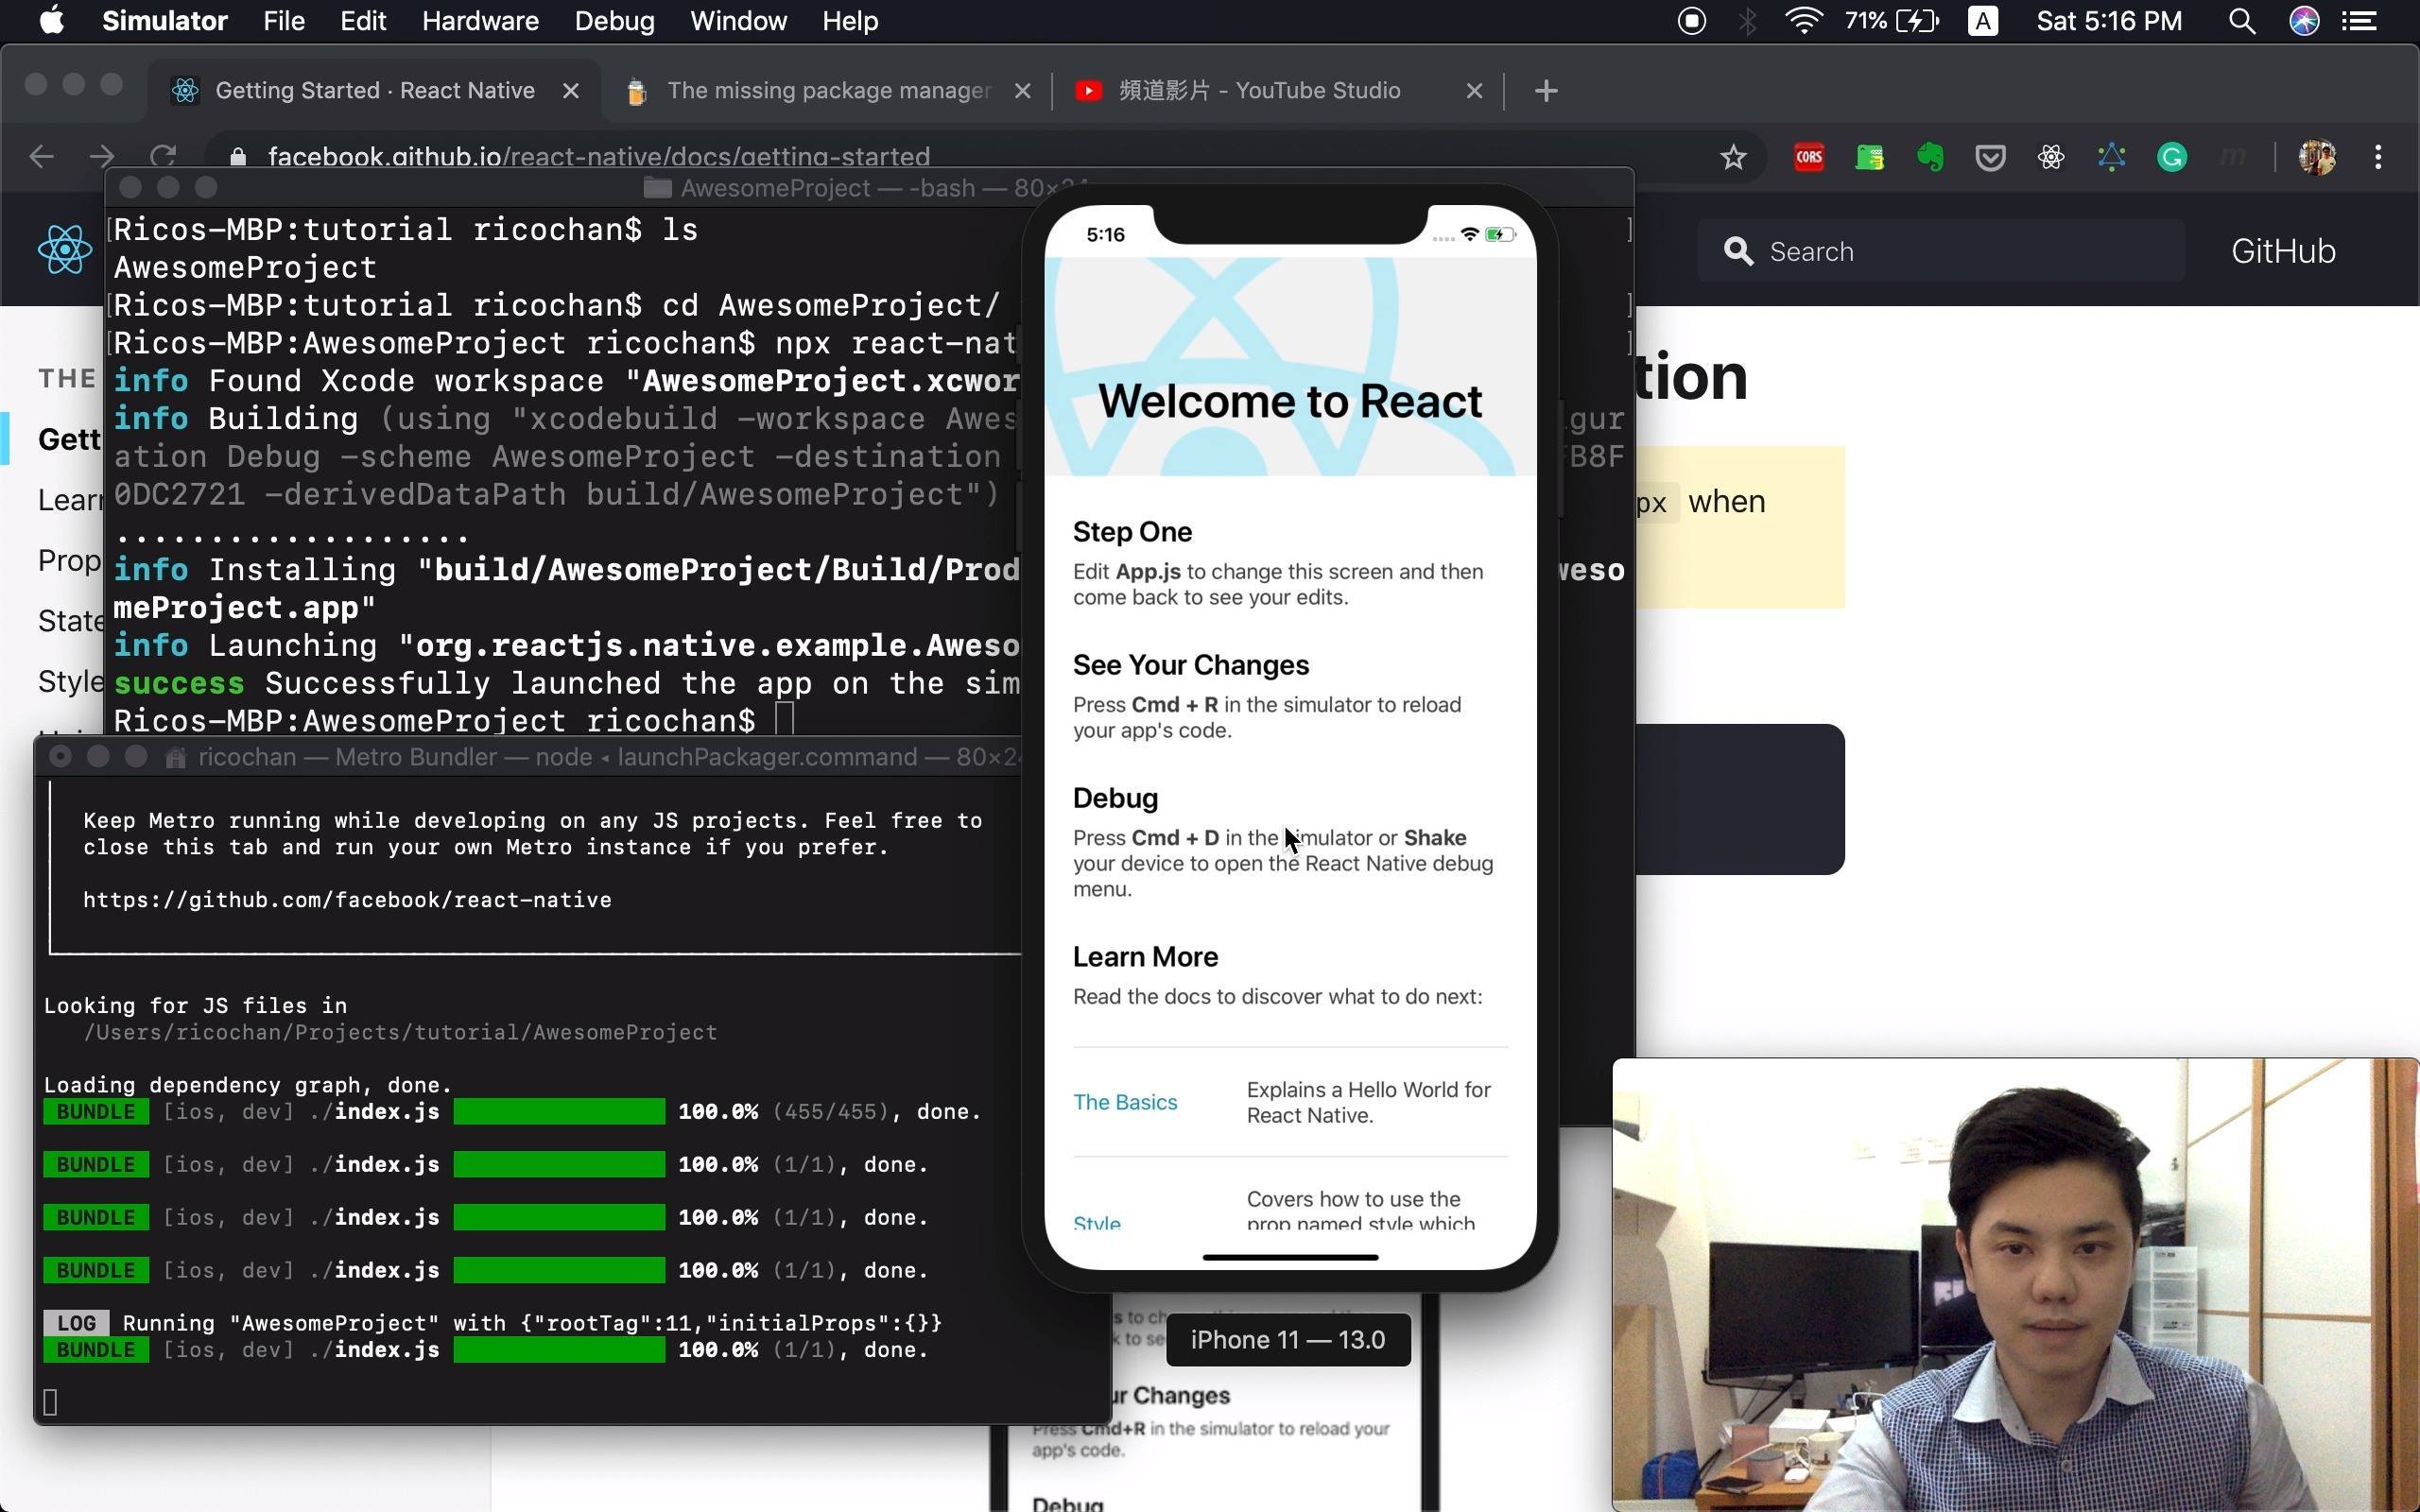Screen dimensions: 2420x1512
Task: Open the blue star extension beside React DevTools
Action: coord(2111,157)
